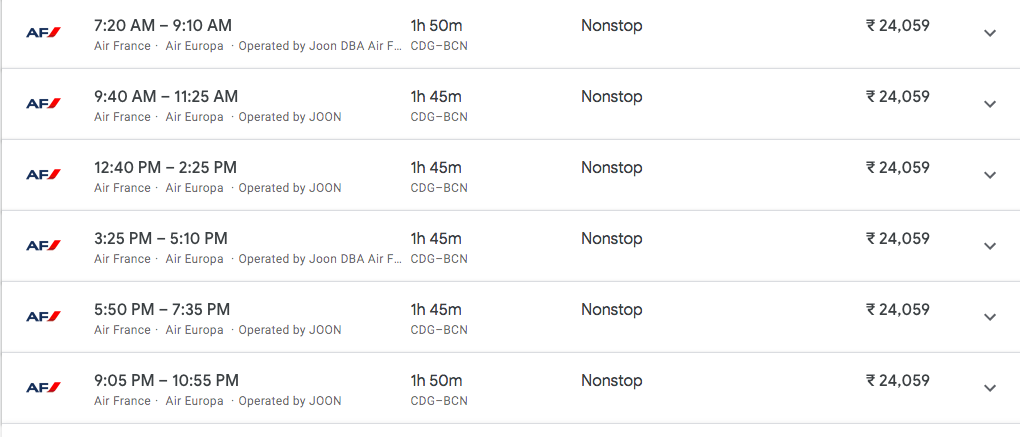Expand details for the 7:20 AM flight
Image resolution: width=1020 pixels, height=437 pixels.
point(990,33)
